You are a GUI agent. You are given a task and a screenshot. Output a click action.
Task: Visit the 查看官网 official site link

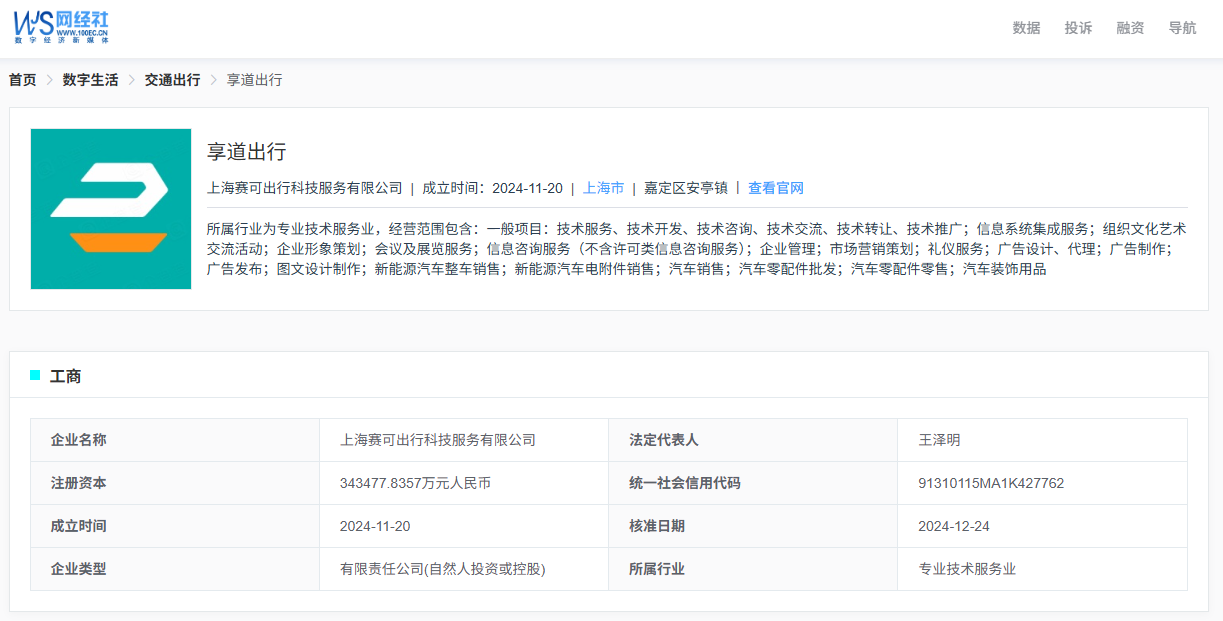pos(776,188)
